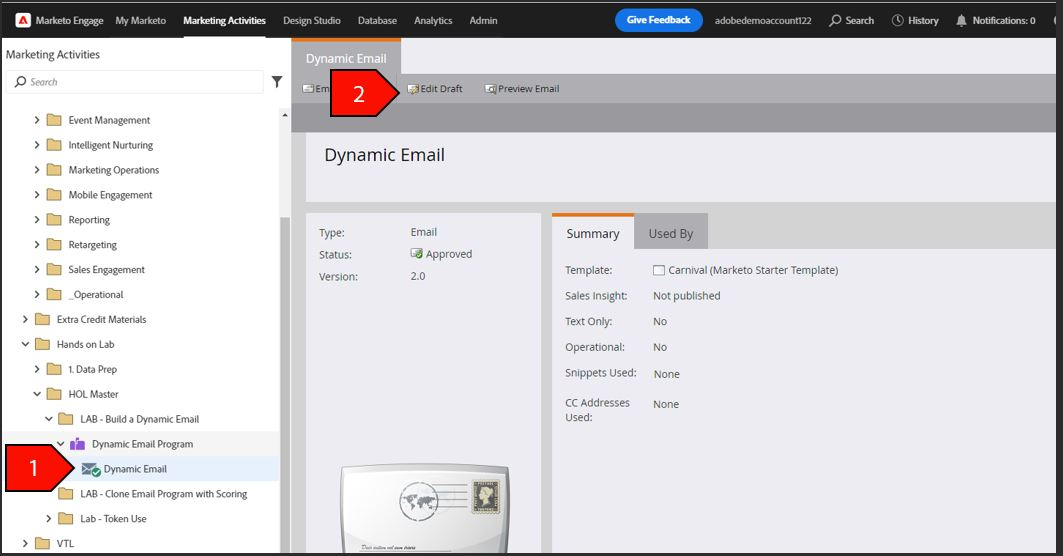Open Admin menu
The image size is (1063, 556).
(483, 20)
